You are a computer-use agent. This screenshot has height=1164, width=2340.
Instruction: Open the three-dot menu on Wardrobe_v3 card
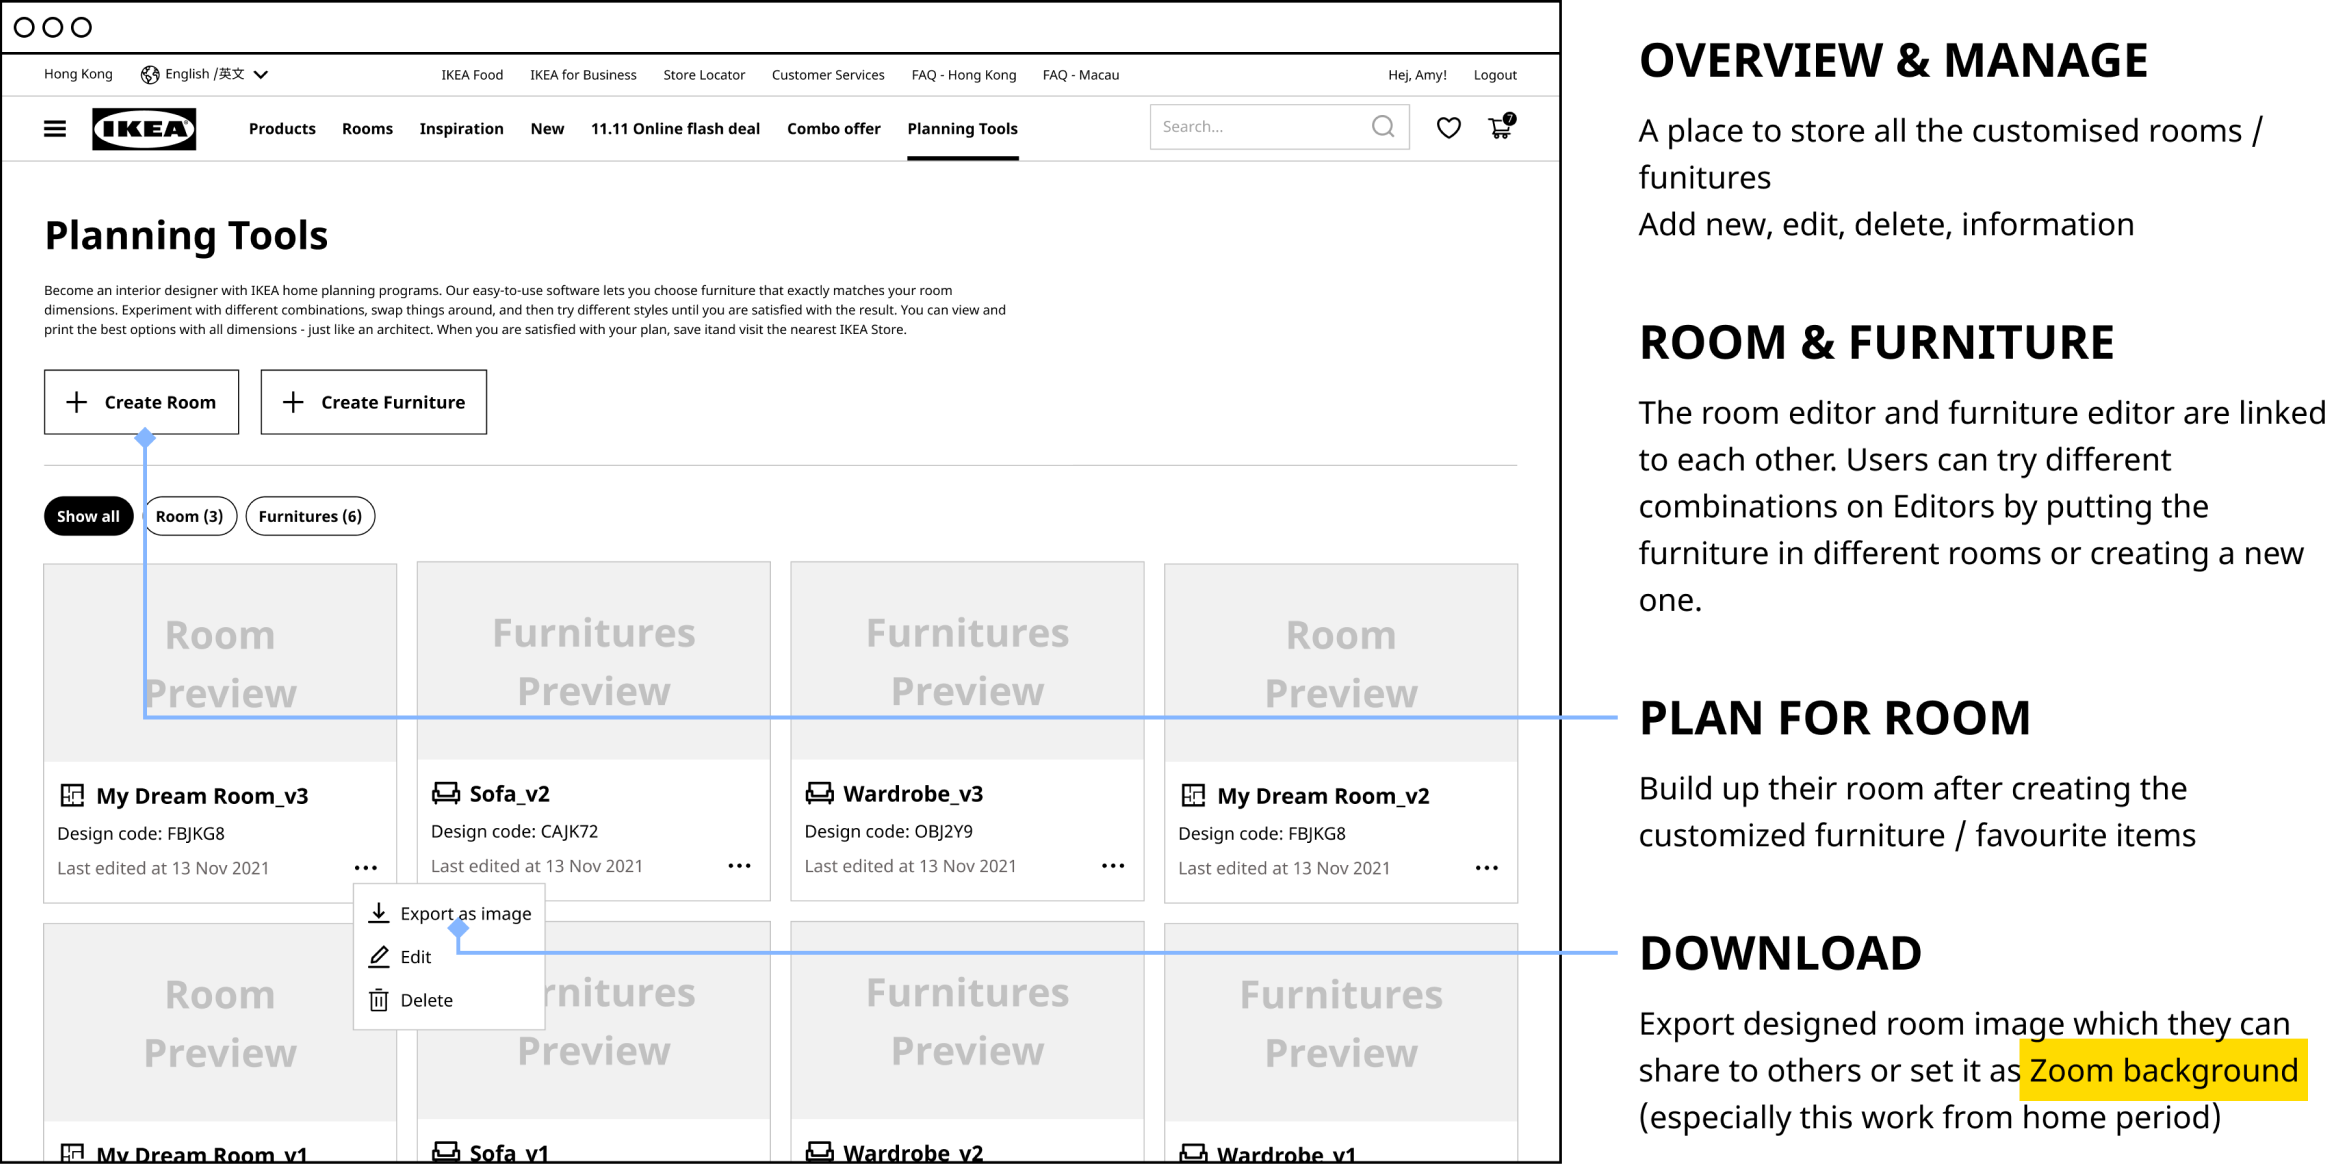pos(1113,866)
